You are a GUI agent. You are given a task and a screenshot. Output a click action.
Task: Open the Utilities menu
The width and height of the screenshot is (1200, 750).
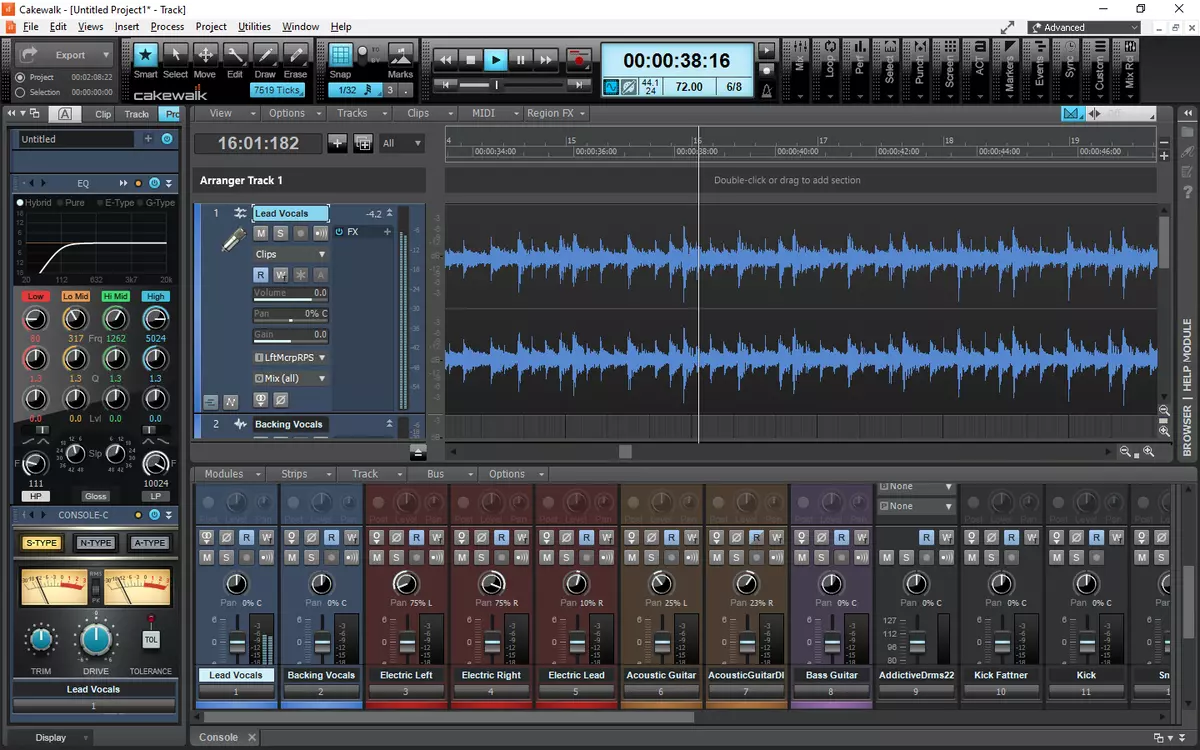254,27
